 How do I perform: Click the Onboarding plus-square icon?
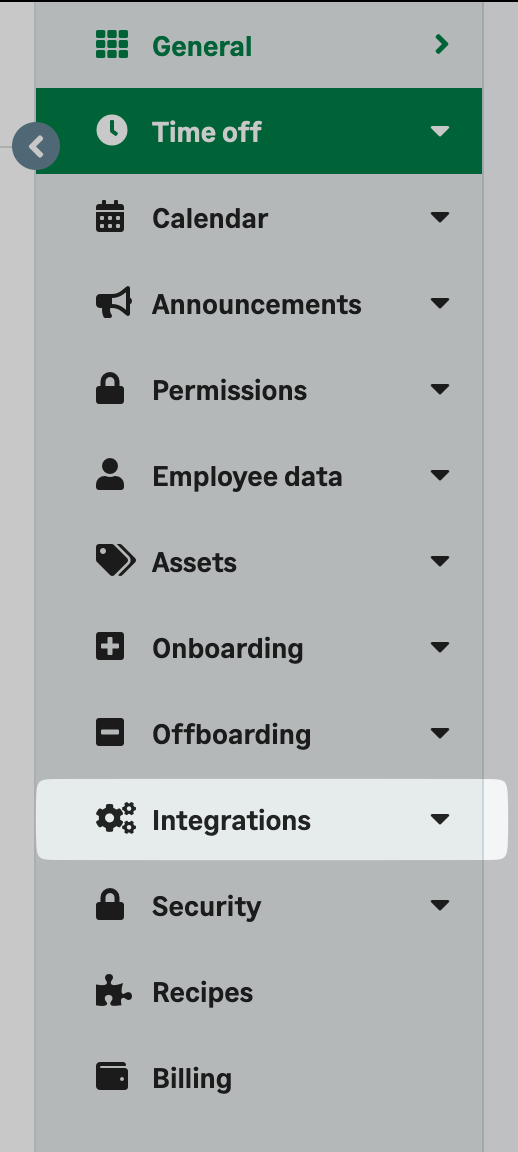coord(110,647)
